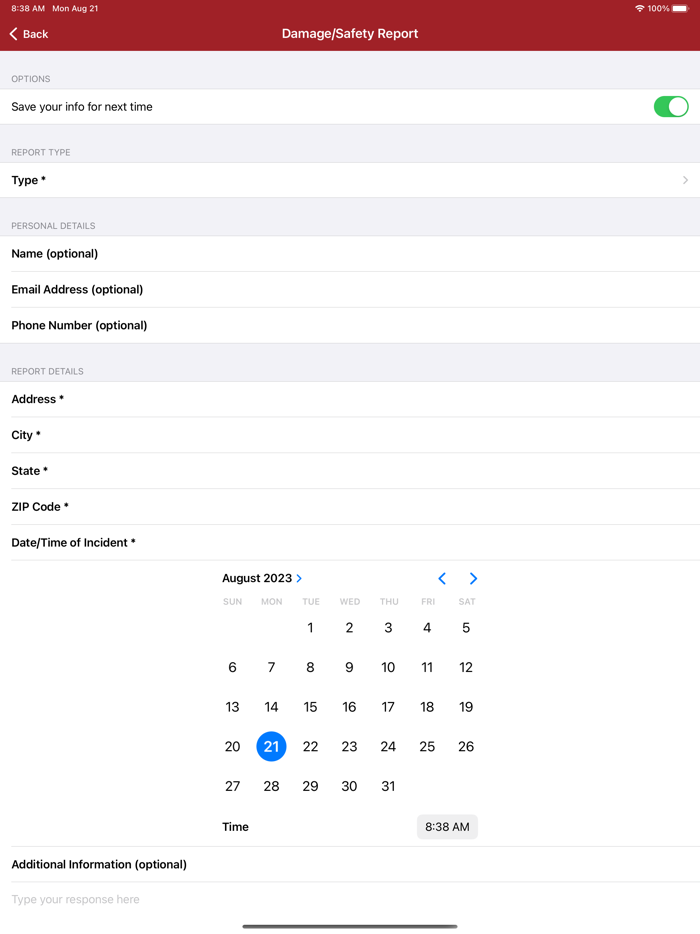The width and height of the screenshot is (700, 934).
Task: Tap the Phone Number (optional) field
Action: click(x=350, y=325)
